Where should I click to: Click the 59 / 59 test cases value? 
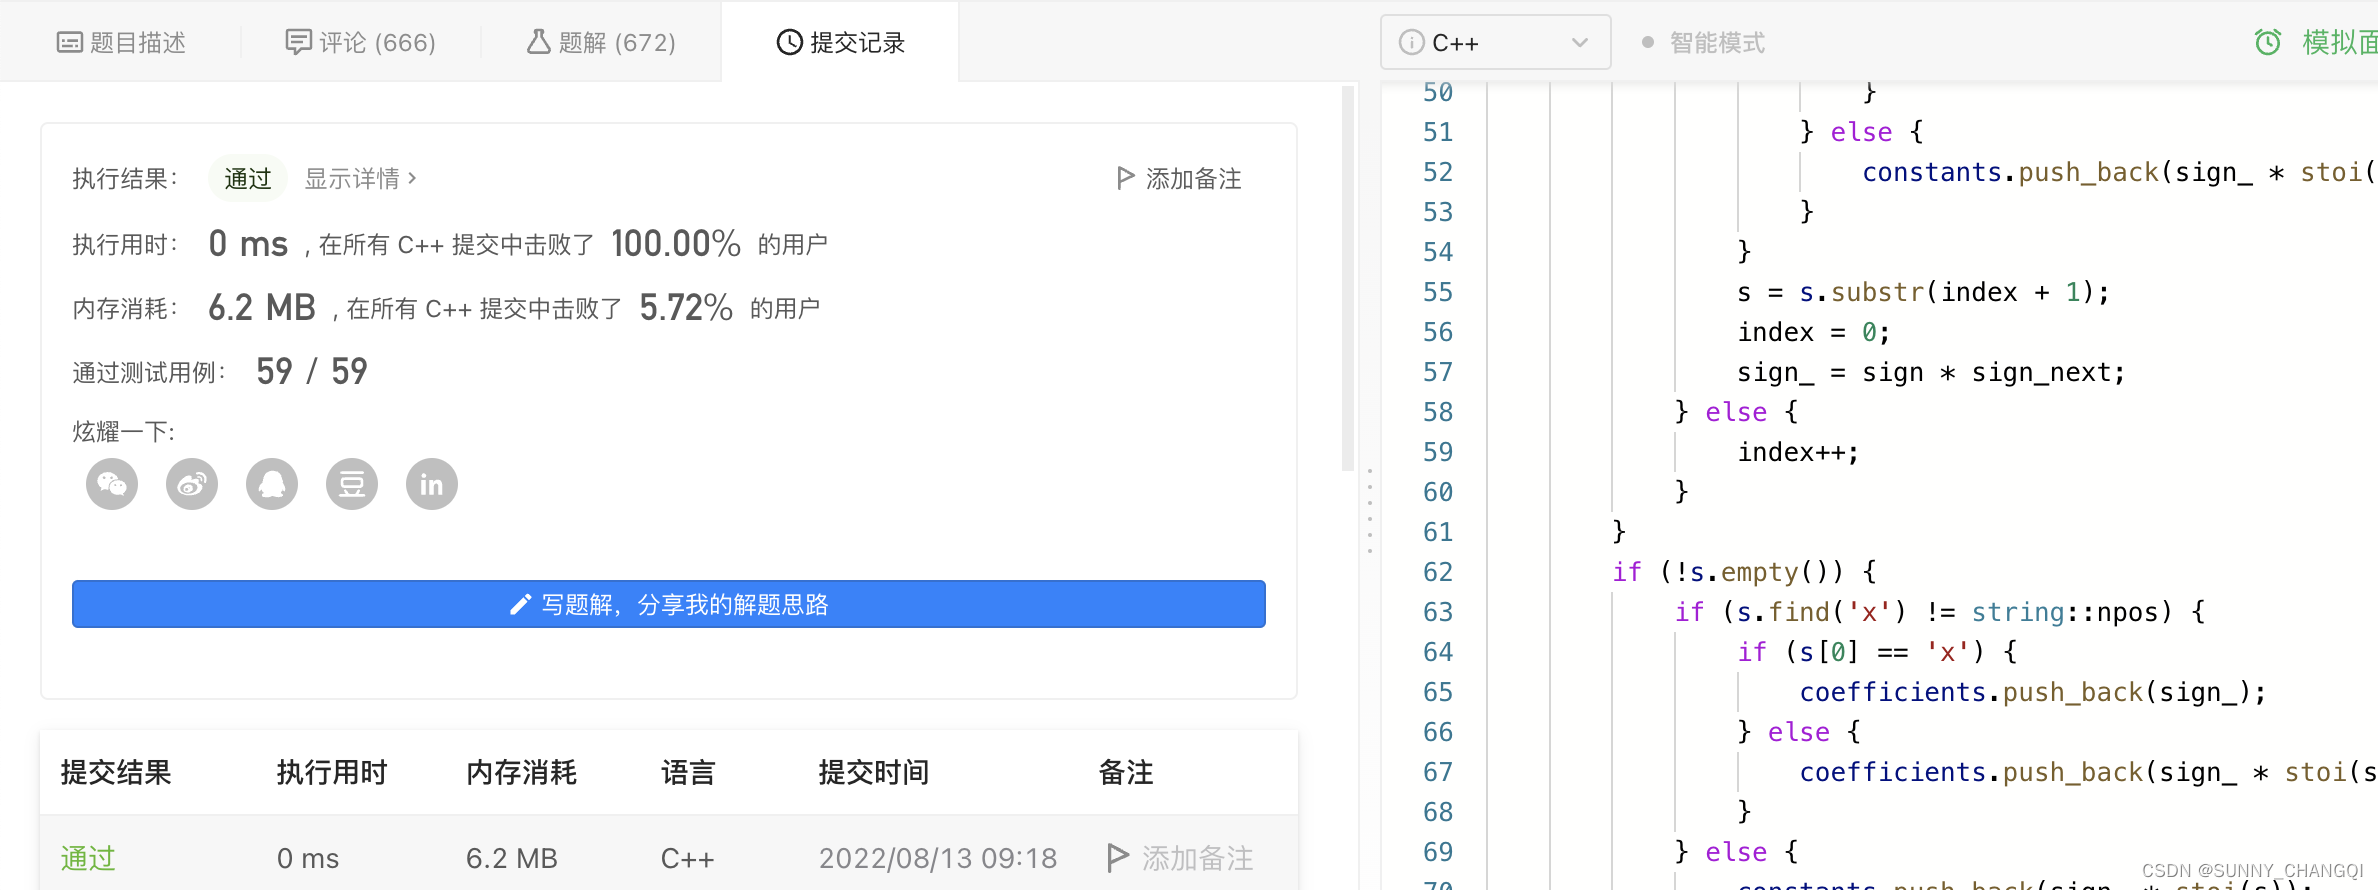pos(312,371)
